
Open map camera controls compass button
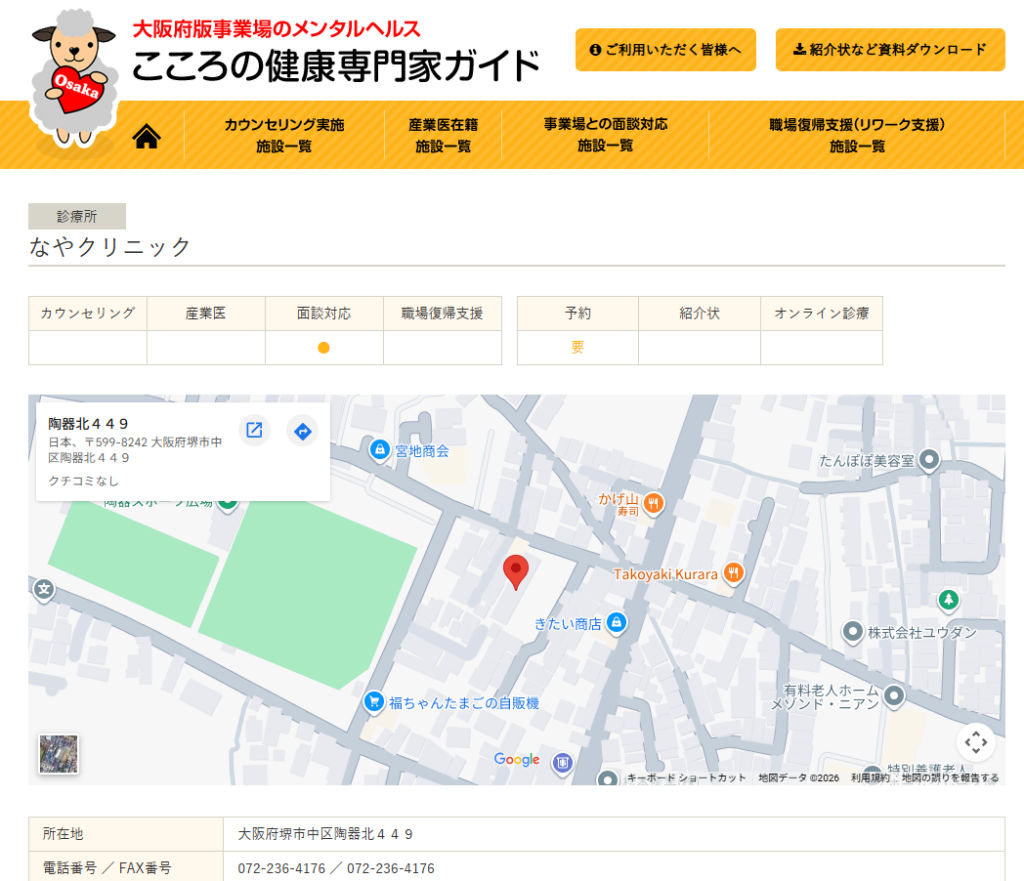point(975,742)
